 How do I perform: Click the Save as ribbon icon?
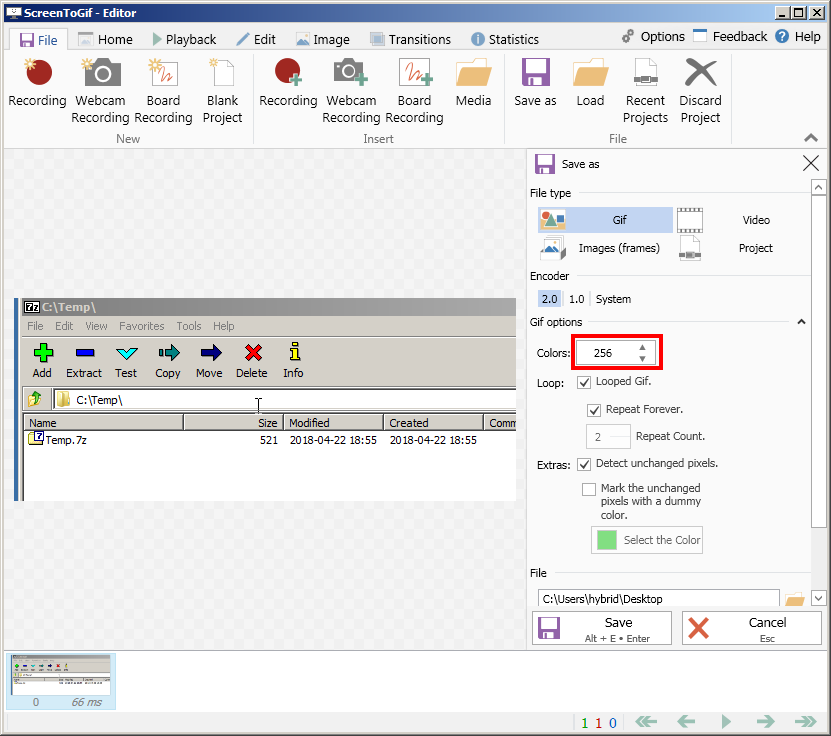535,83
